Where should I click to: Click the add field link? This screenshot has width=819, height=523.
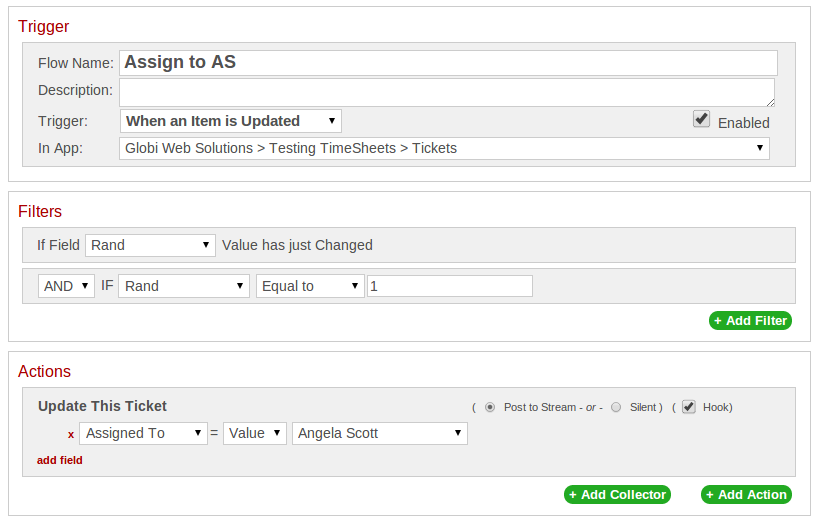click(x=60, y=460)
